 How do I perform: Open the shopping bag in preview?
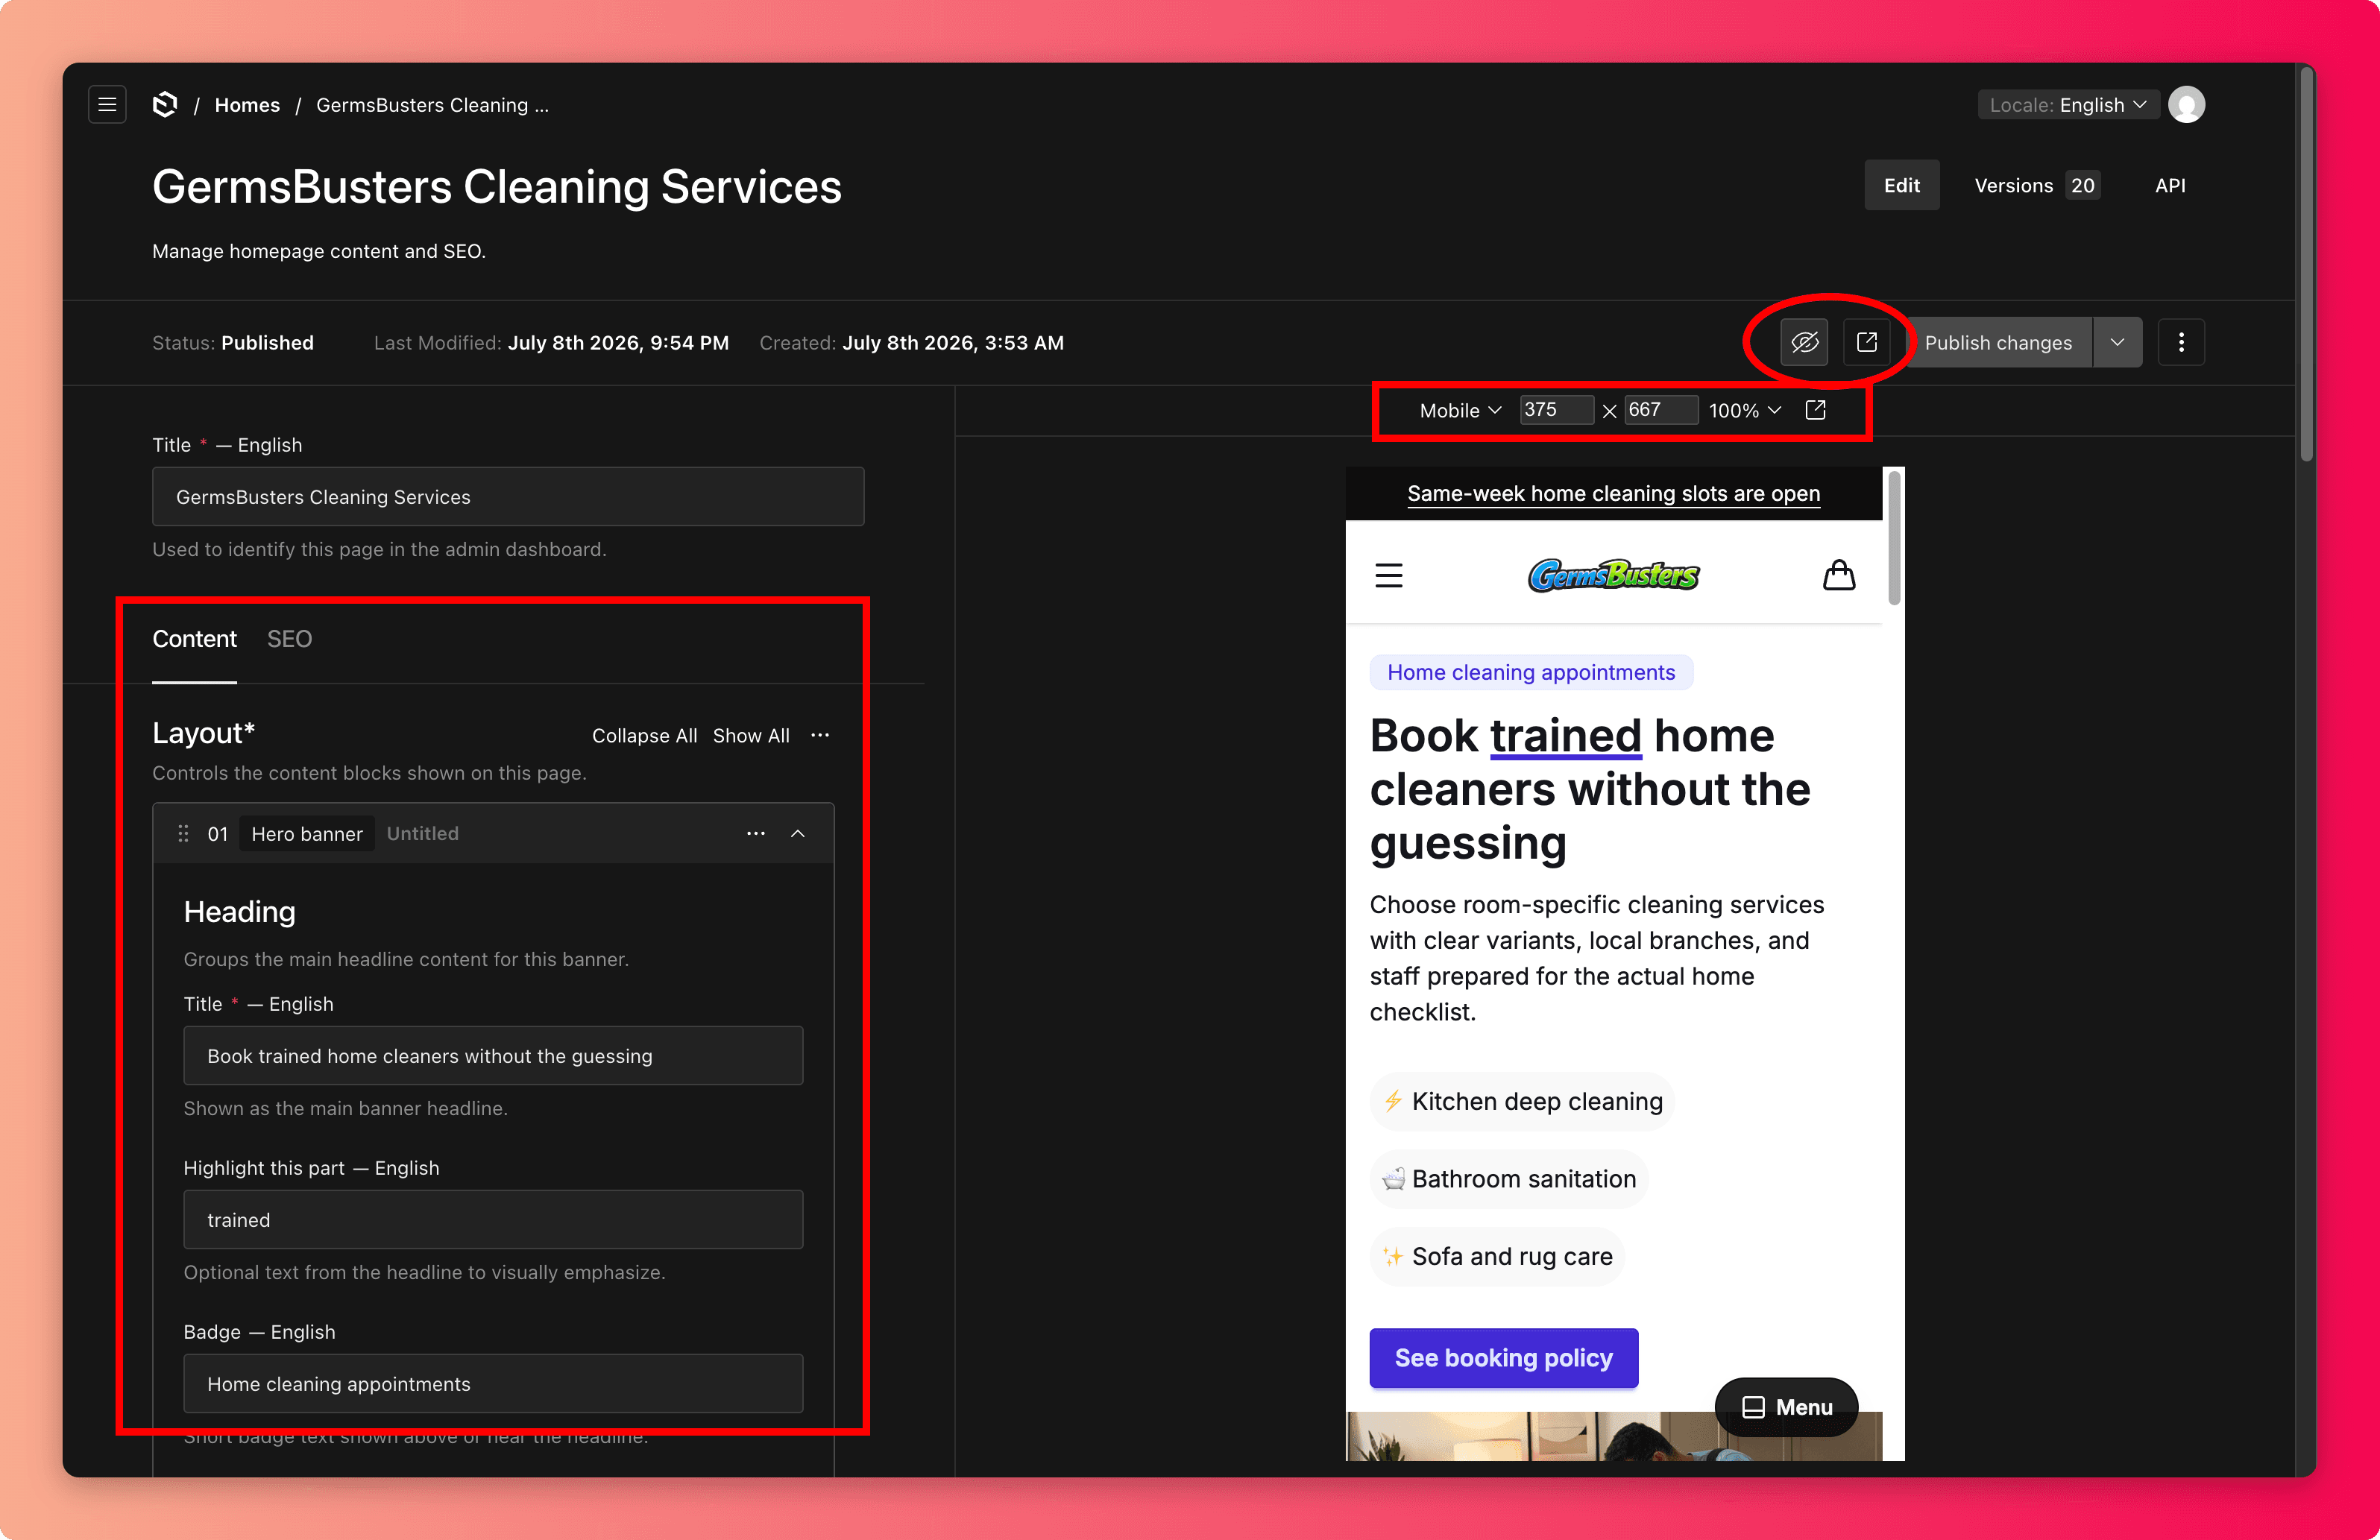coord(1838,575)
